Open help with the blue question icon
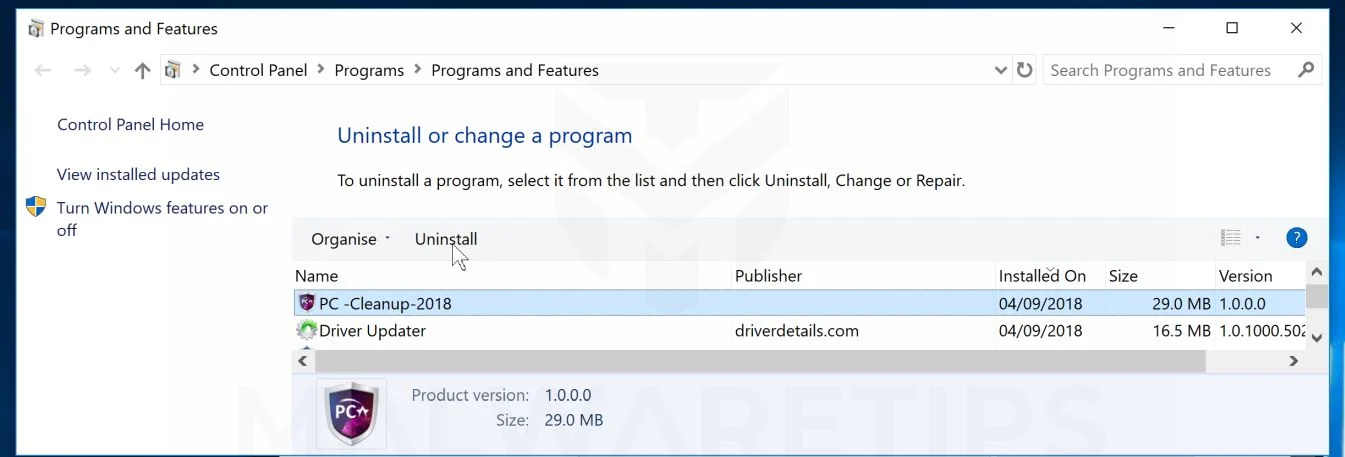This screenshot has width=1345, height=457. tap(1297, 238)
